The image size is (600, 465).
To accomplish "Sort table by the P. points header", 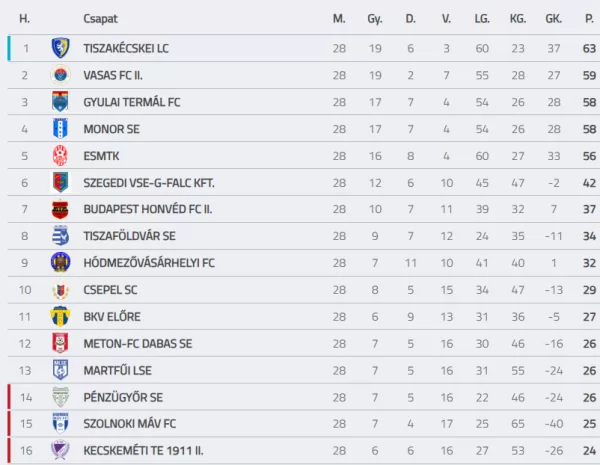I will point(589,18).
